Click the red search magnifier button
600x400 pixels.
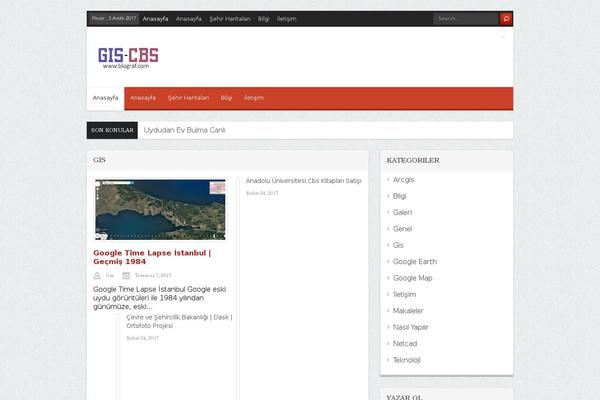coord(506,18)
